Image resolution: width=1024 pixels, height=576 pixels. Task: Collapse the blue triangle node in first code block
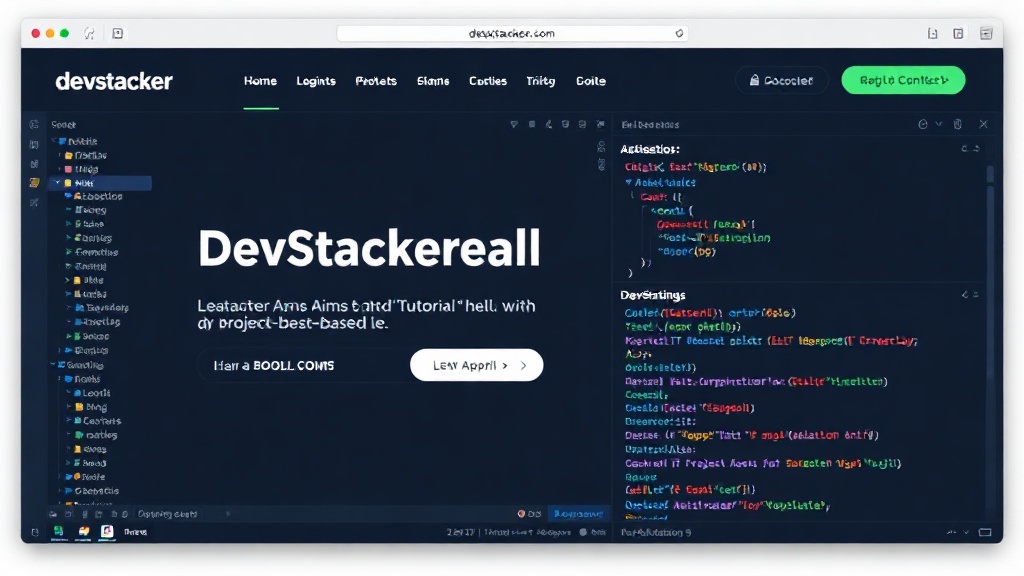tap(628, 183)
